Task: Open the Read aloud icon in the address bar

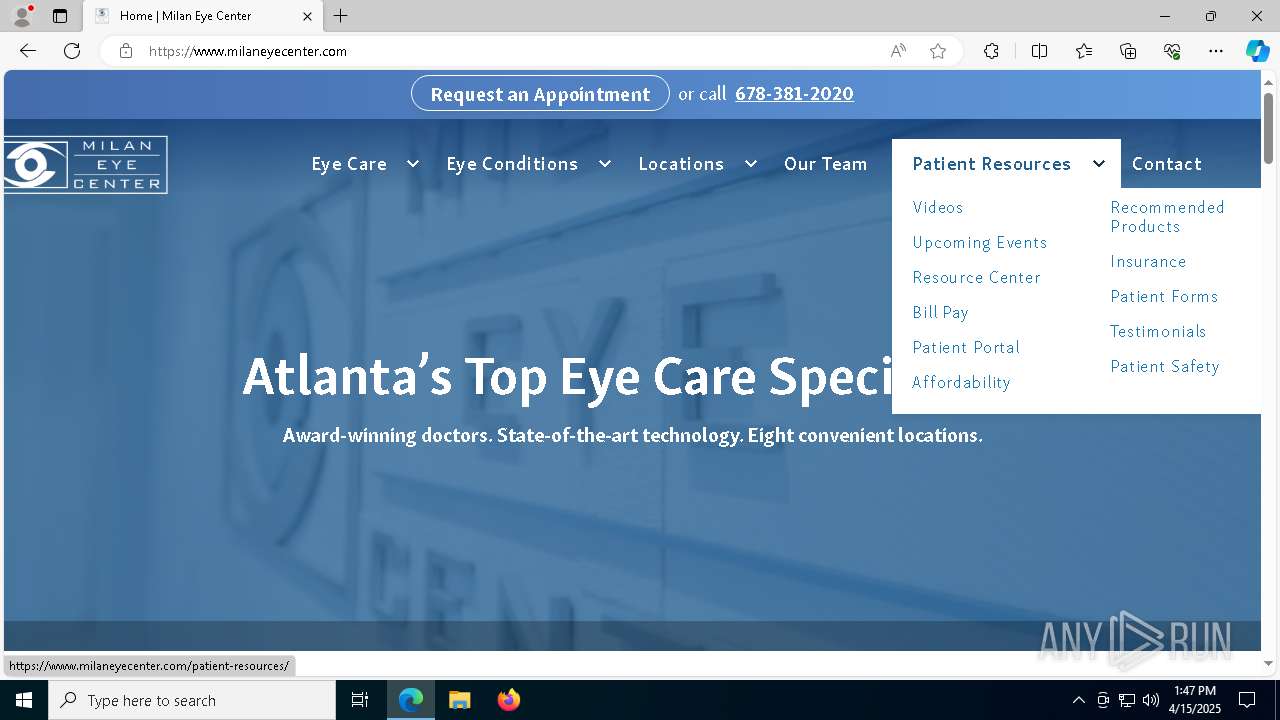Action: (898, 51)
